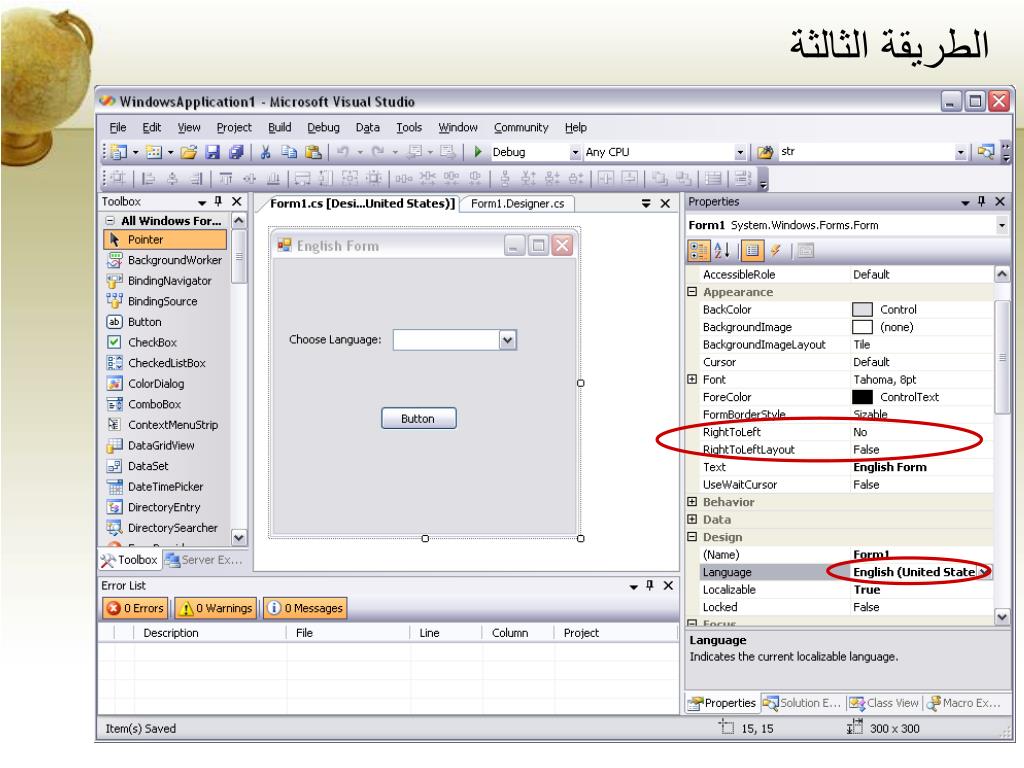The width and height of the screenshot is (1024, 768).
Task: Click the BackColor Control color swatch
Action: click(862, 310)
